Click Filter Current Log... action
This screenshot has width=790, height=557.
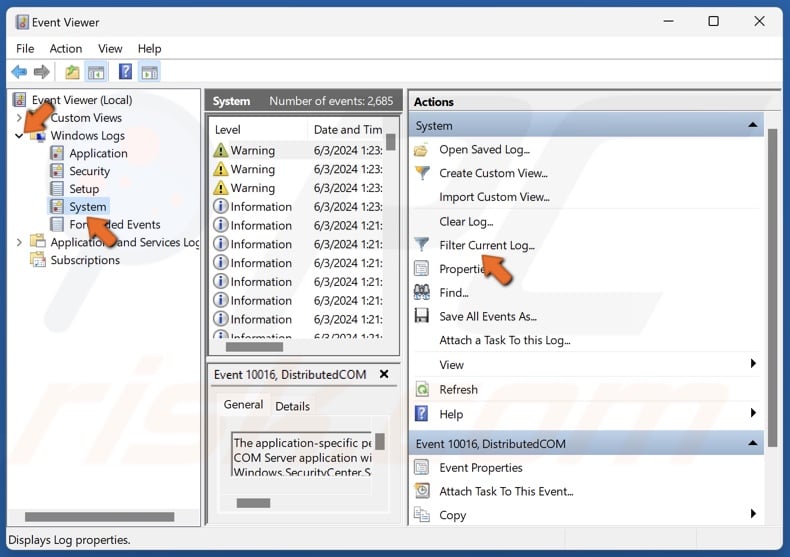pyautogui.click(x=487, y=245)
